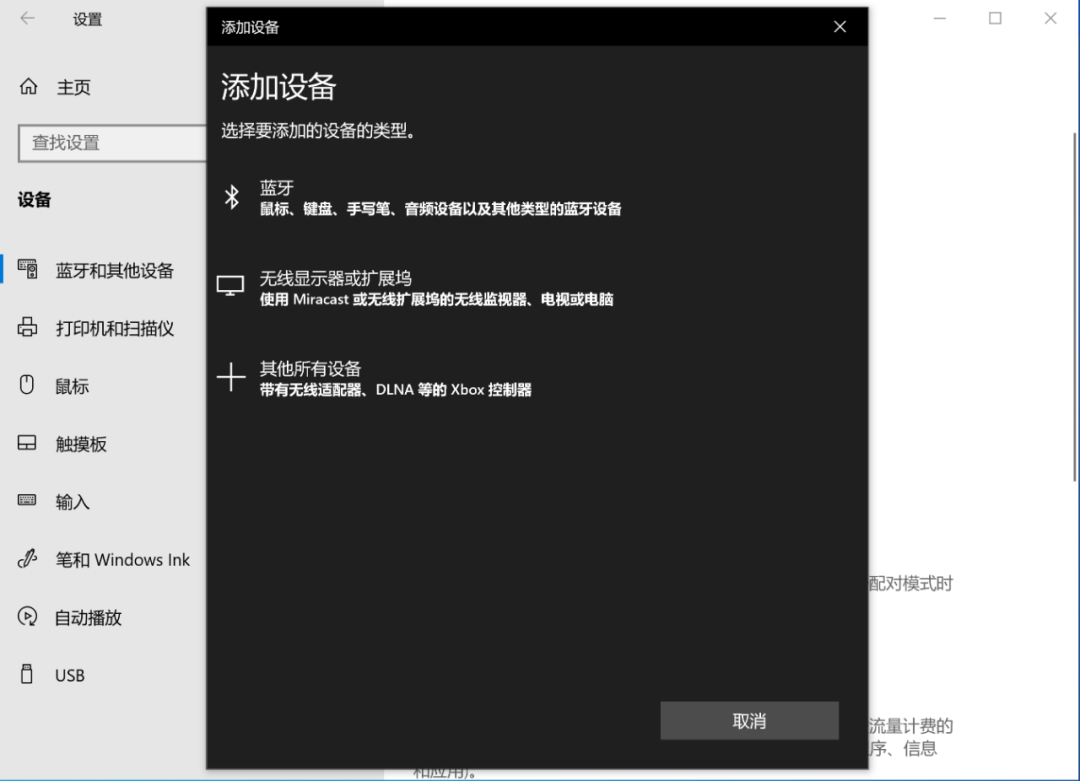Click the 使用 Miracast description text
1080x781 pixels.
point(437,299)
